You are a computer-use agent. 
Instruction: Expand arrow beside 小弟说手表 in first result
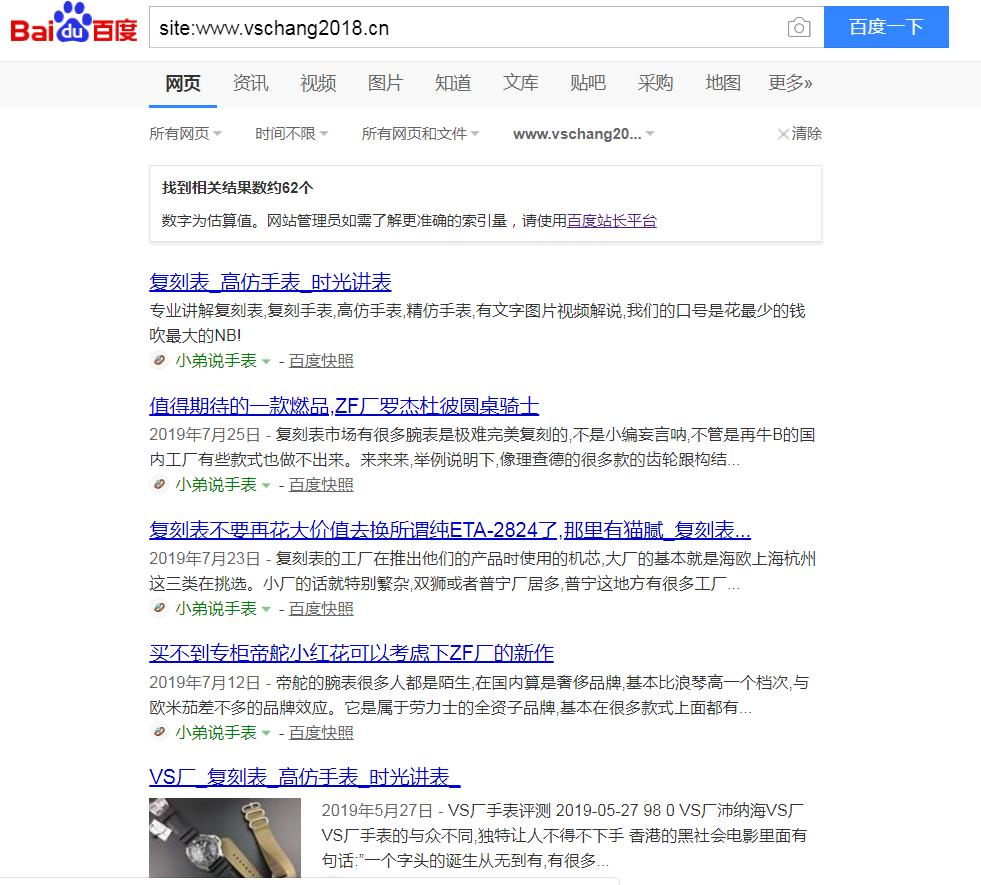(266, 362)
